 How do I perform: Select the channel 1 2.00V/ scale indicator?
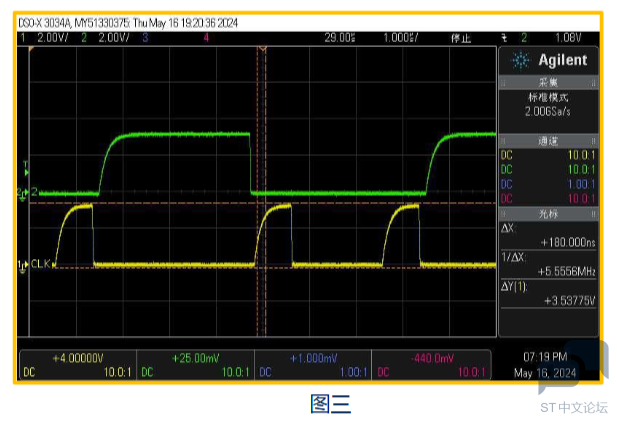coord(45,36)
